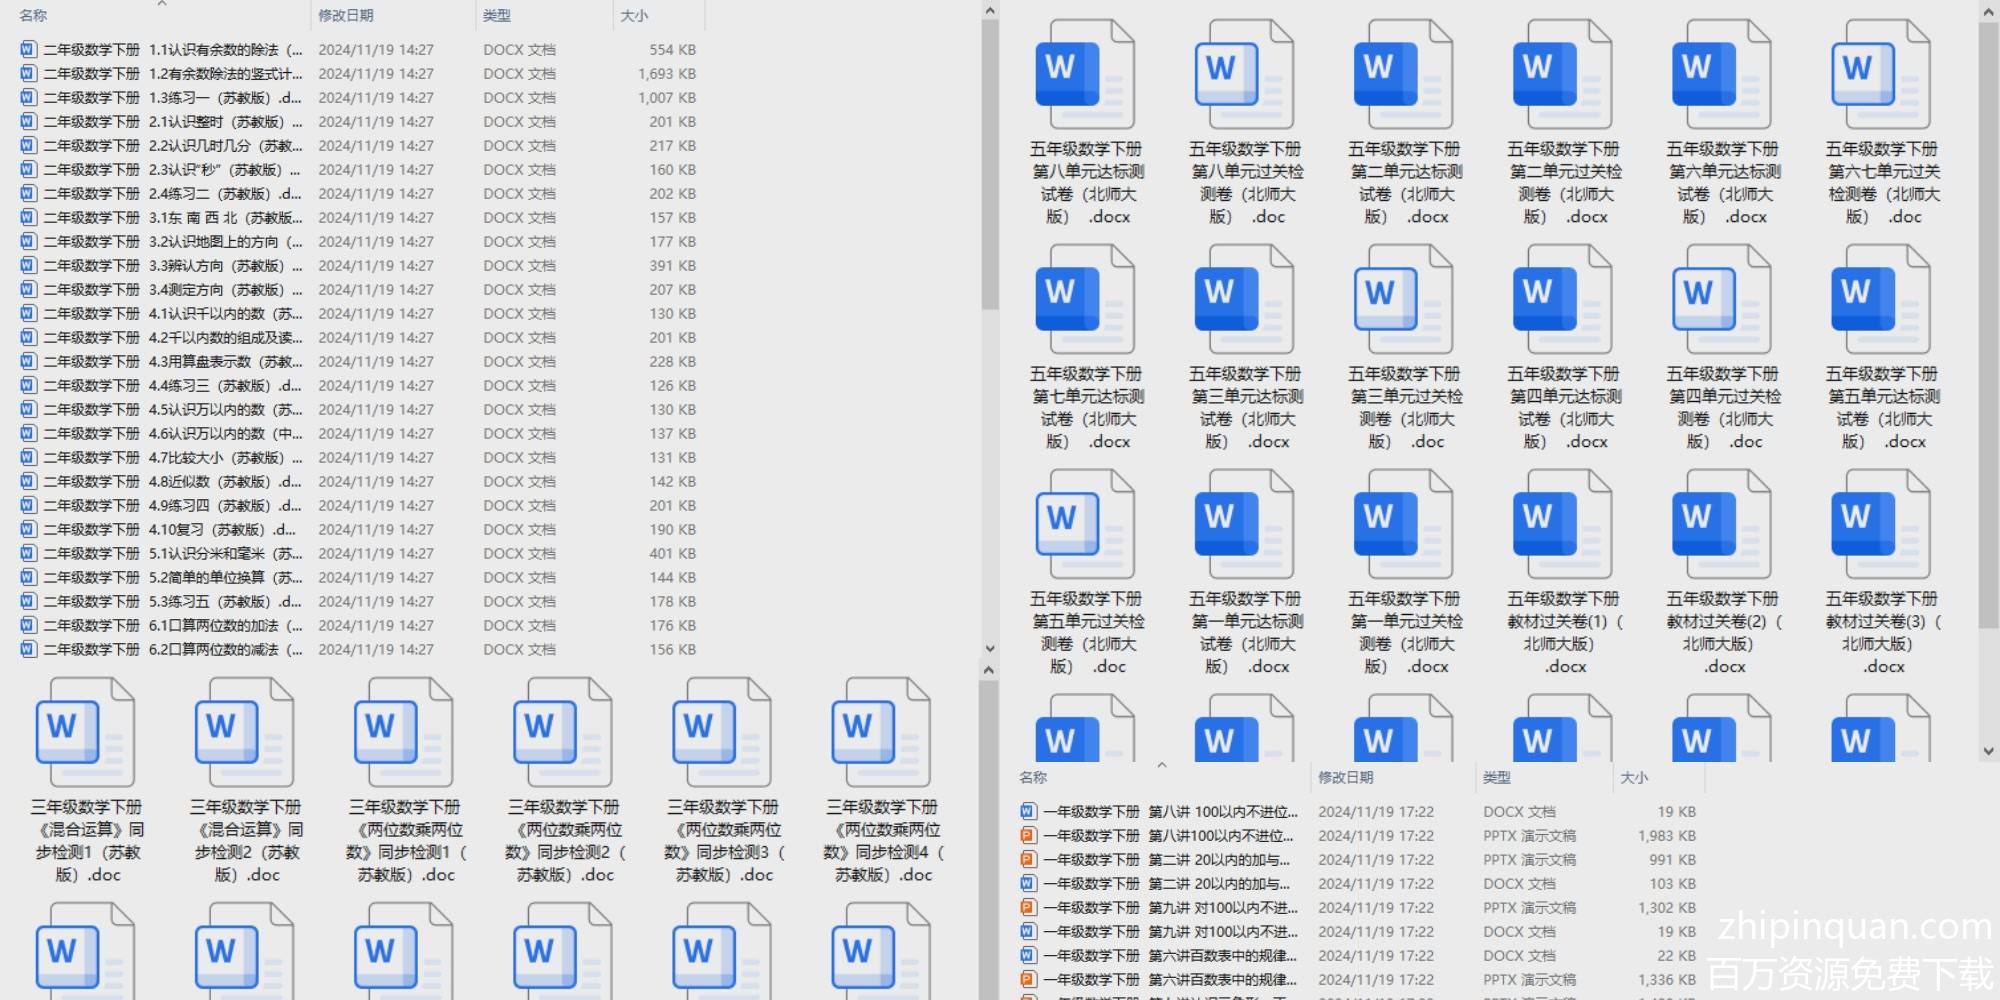Image resolution: width=2000 pixels, height=1000 pixels.
Task: Click file label 五年级 第二单元过关检测卷
Action: [1563, 183]
